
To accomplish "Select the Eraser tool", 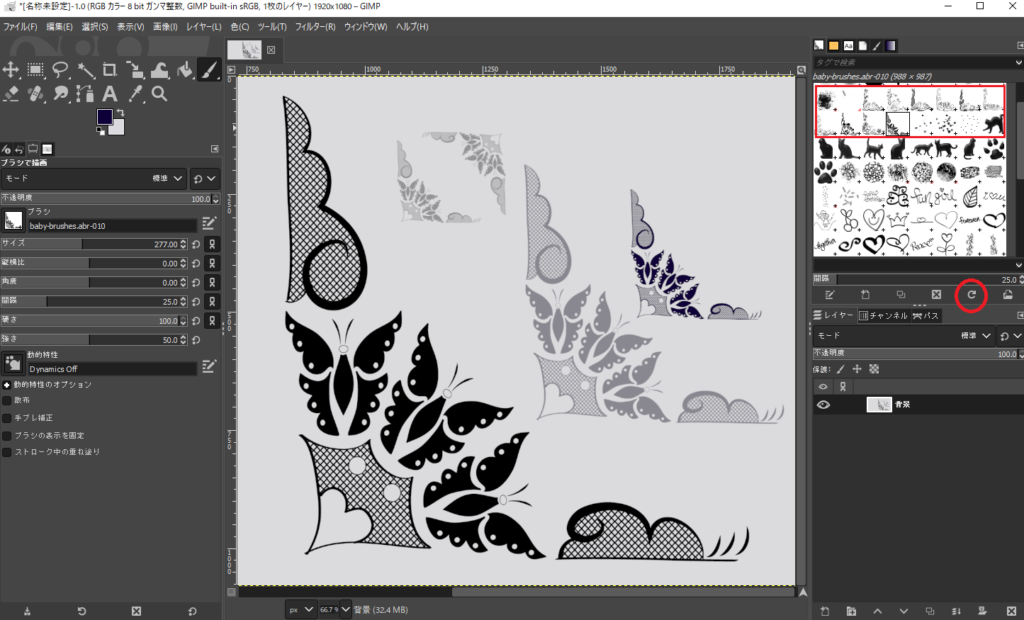I will tap(11, 93).
